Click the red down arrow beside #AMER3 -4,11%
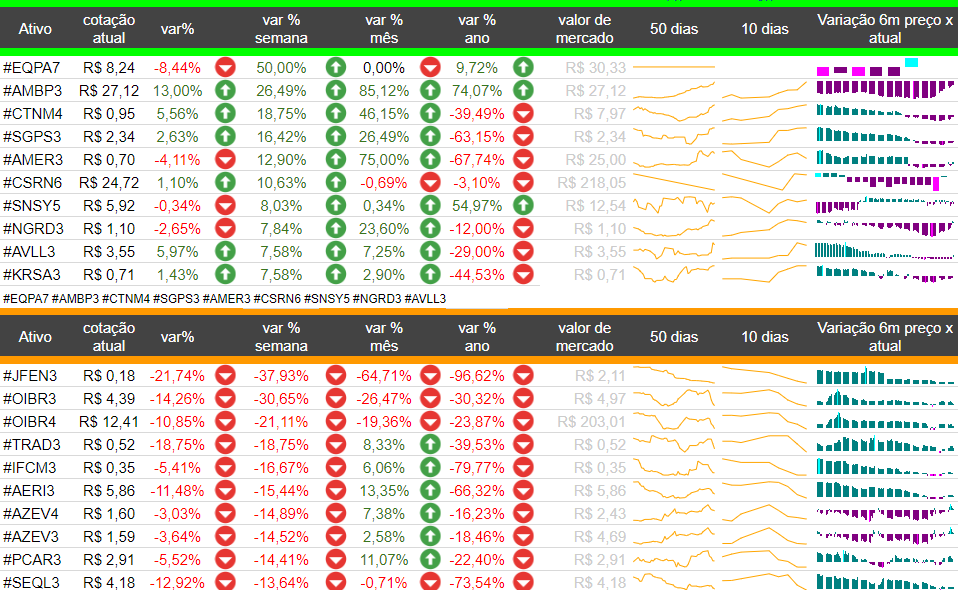958x590 pixels. point(225,159)
